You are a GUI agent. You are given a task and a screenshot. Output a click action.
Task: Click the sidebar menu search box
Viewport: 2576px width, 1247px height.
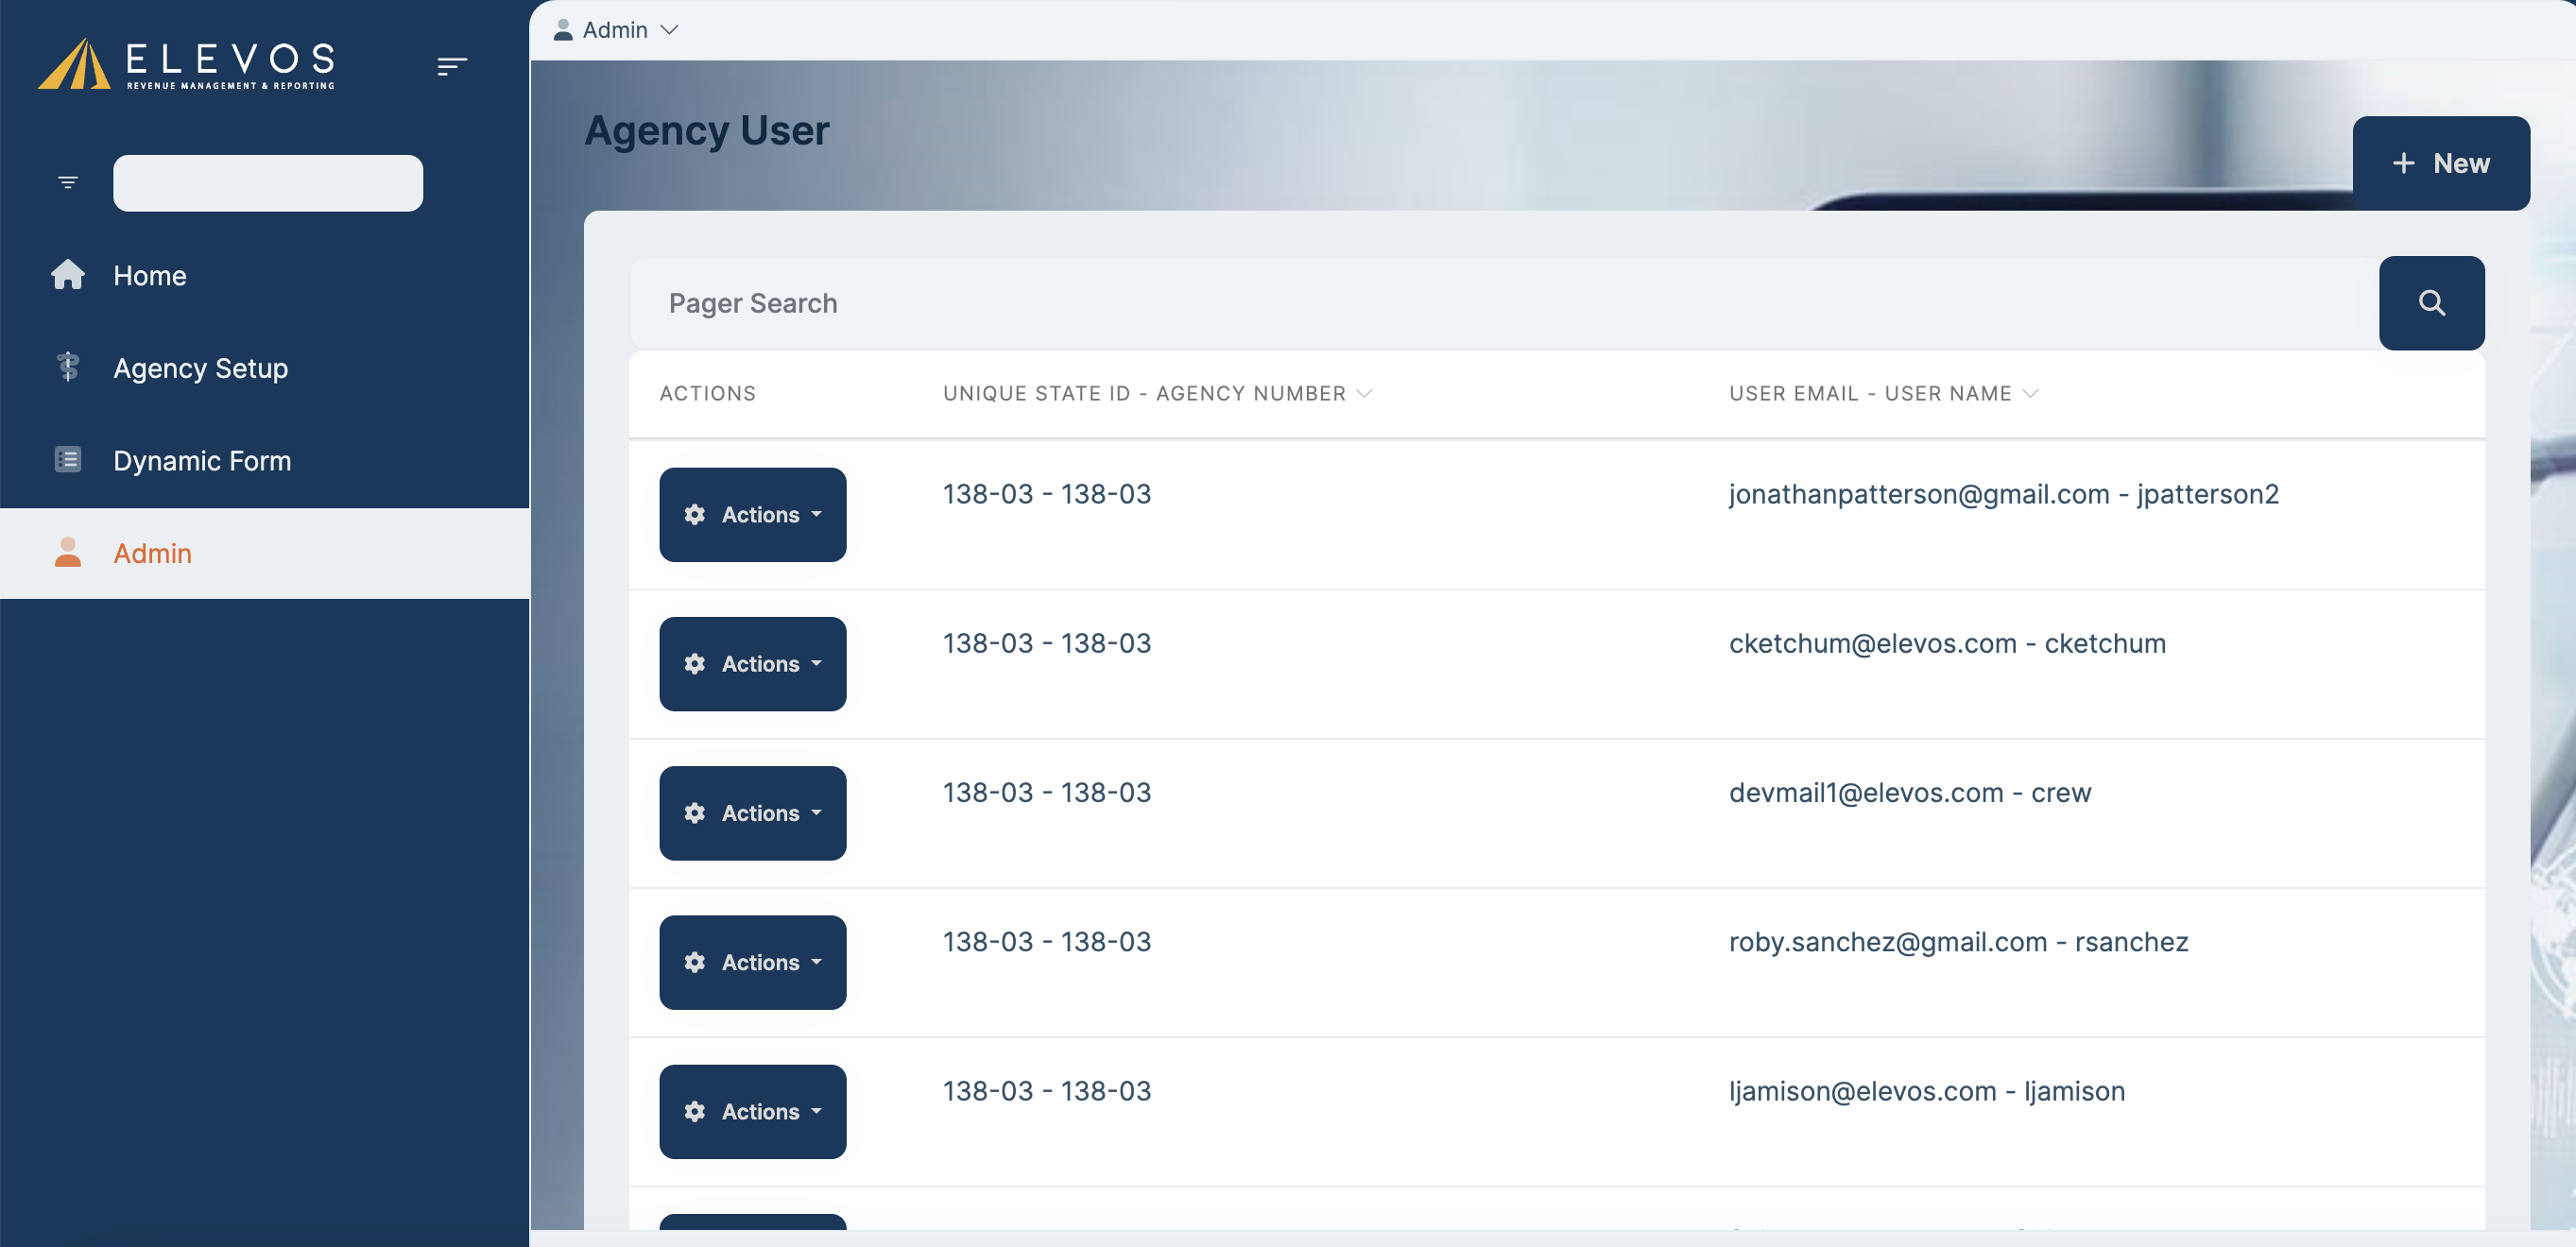tap(268, 183)
